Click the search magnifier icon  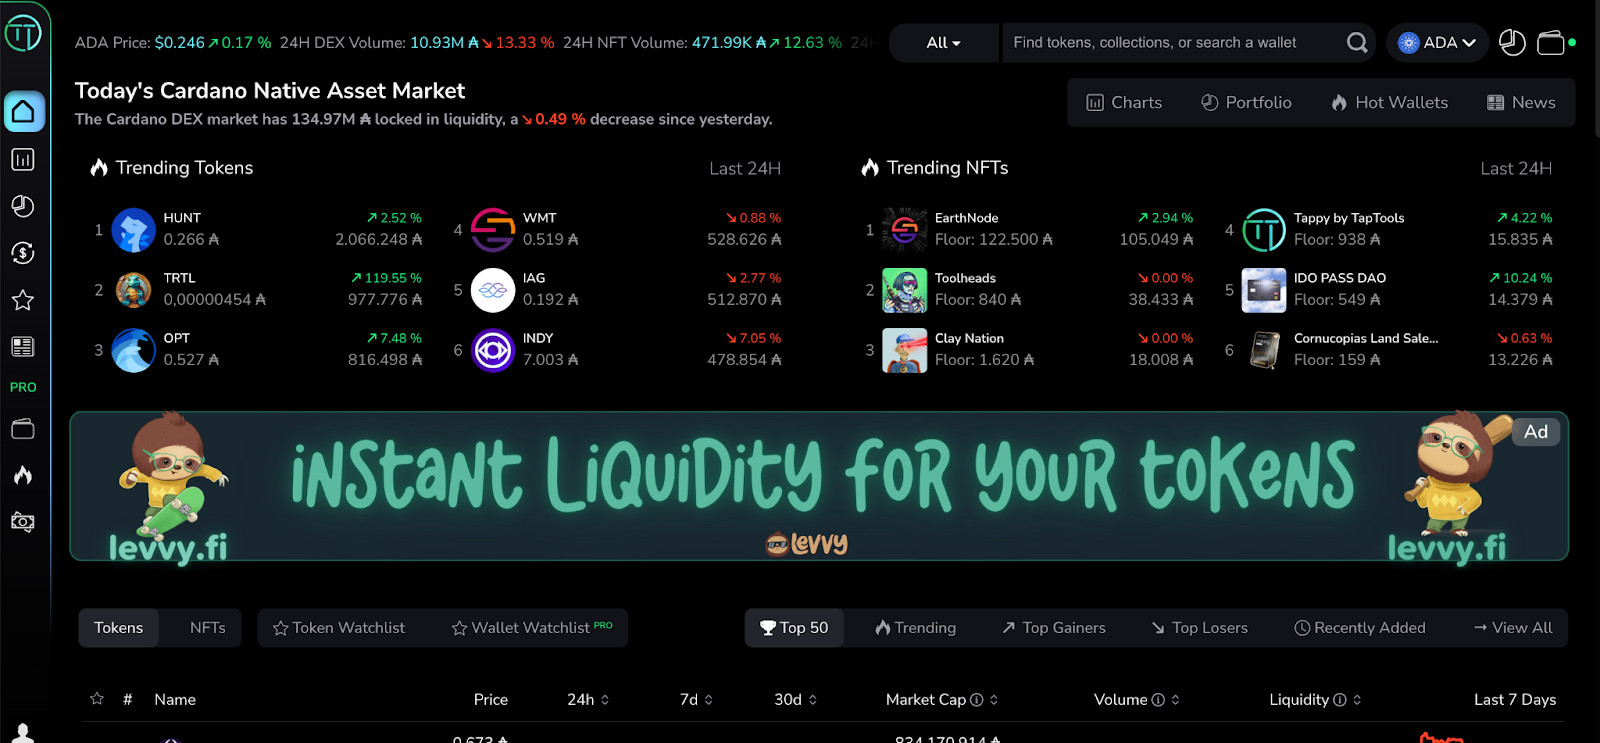1357,43
